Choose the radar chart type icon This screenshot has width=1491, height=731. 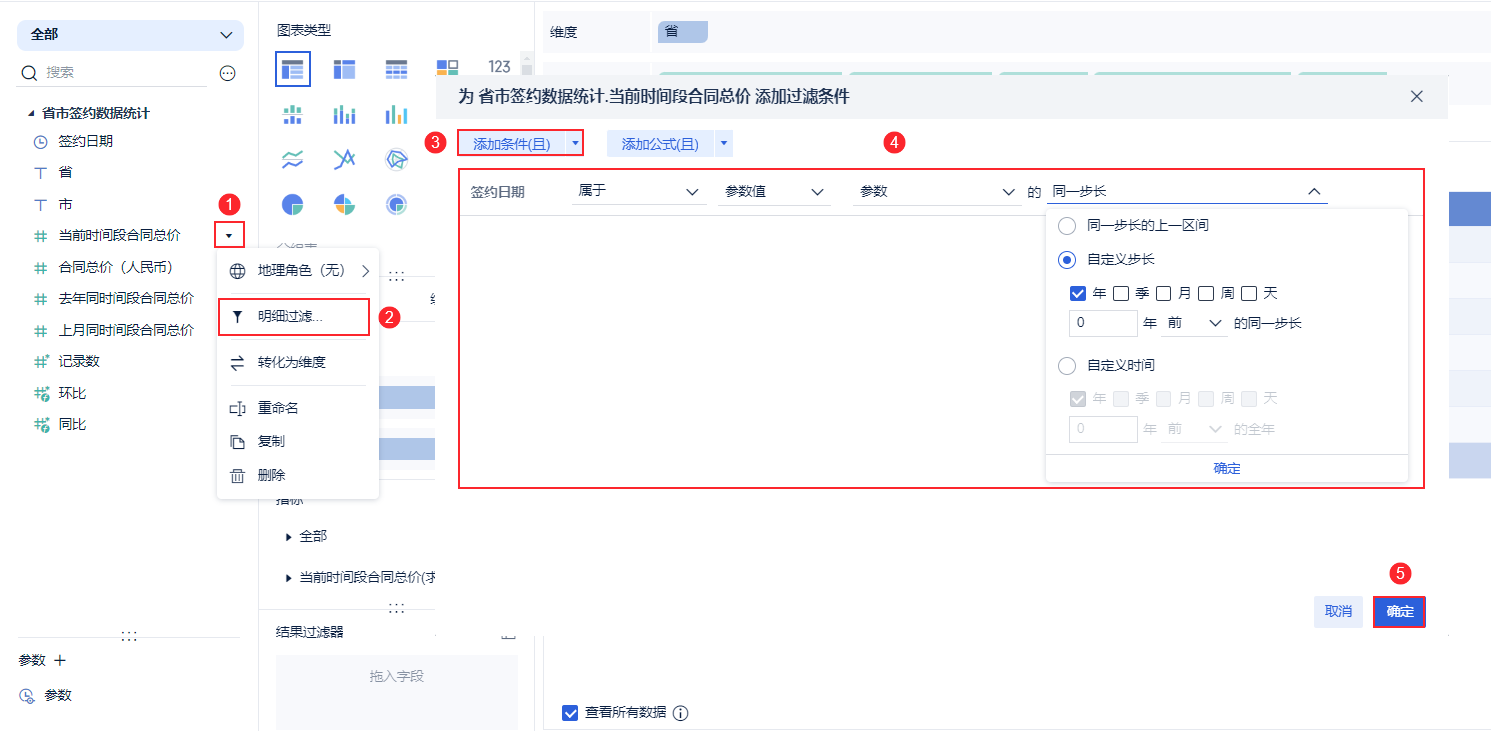pos(397,159)
